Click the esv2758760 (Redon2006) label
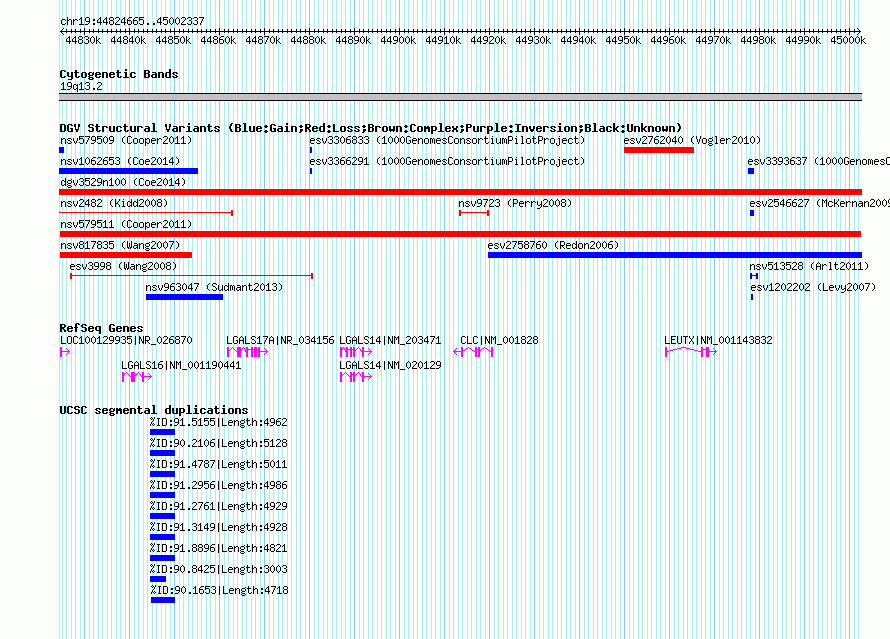The height and width of the screenshot is (639, 890). (x=553, y=245)
